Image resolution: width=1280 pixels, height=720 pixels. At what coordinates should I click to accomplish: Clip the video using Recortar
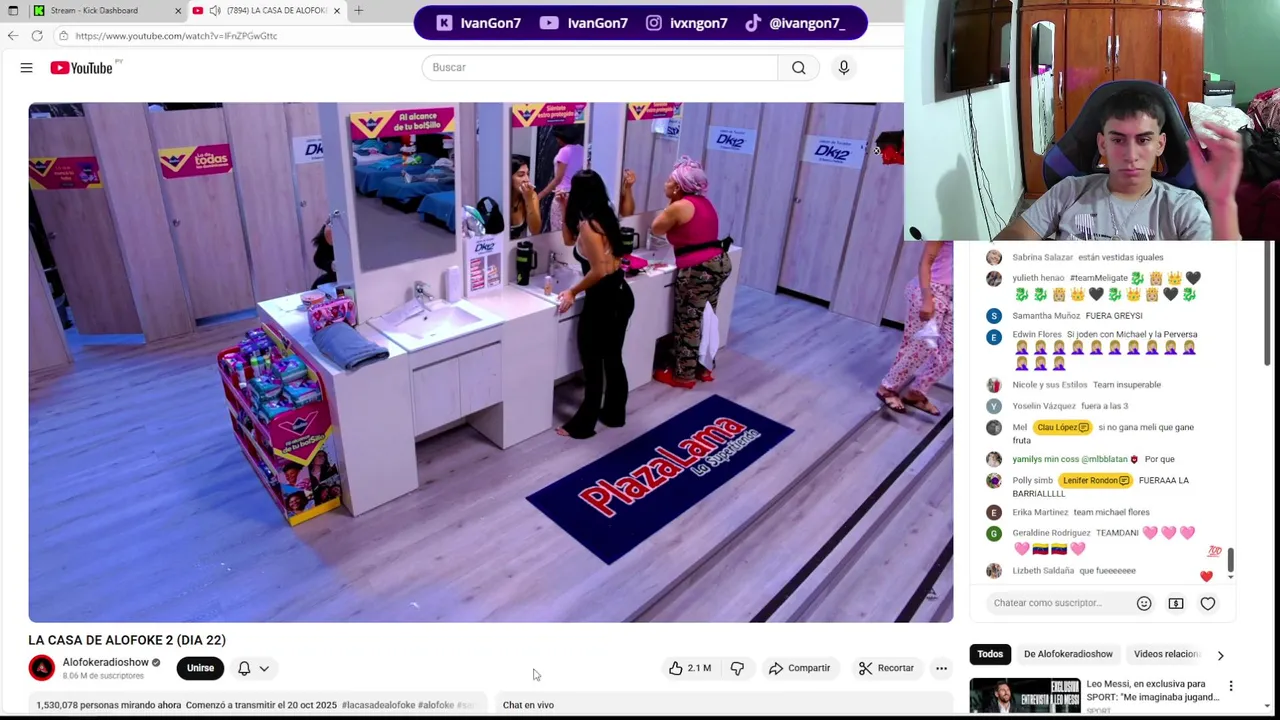886,668
